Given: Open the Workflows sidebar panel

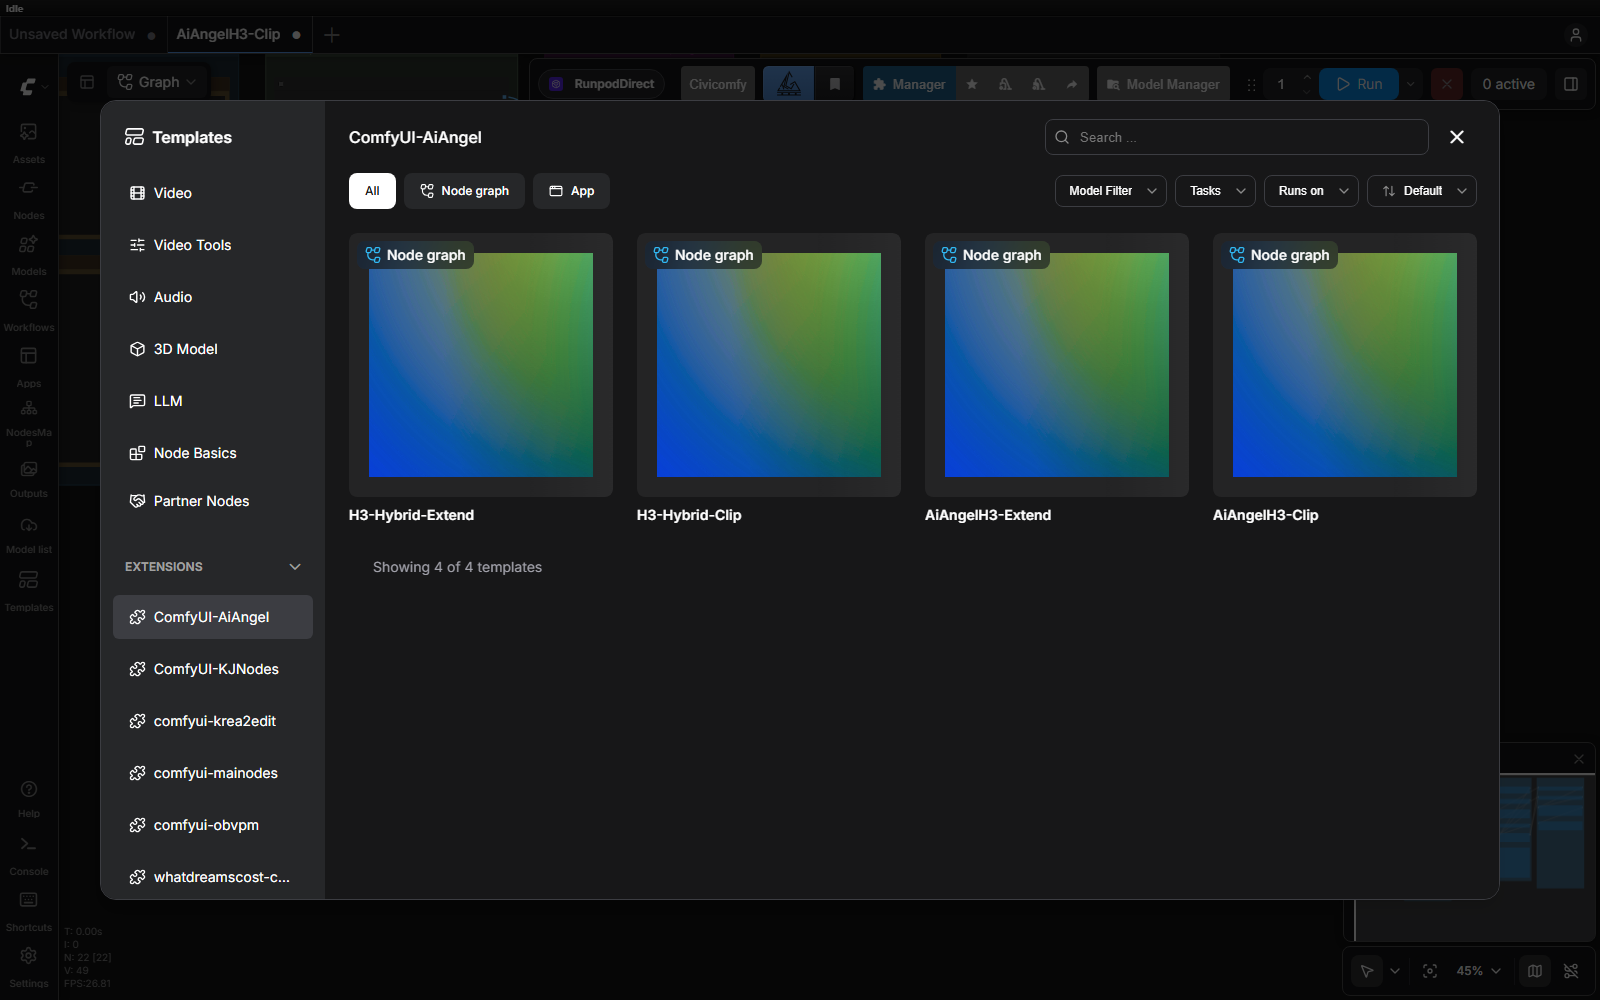Looking at the screenshot, I should [29, 310].
